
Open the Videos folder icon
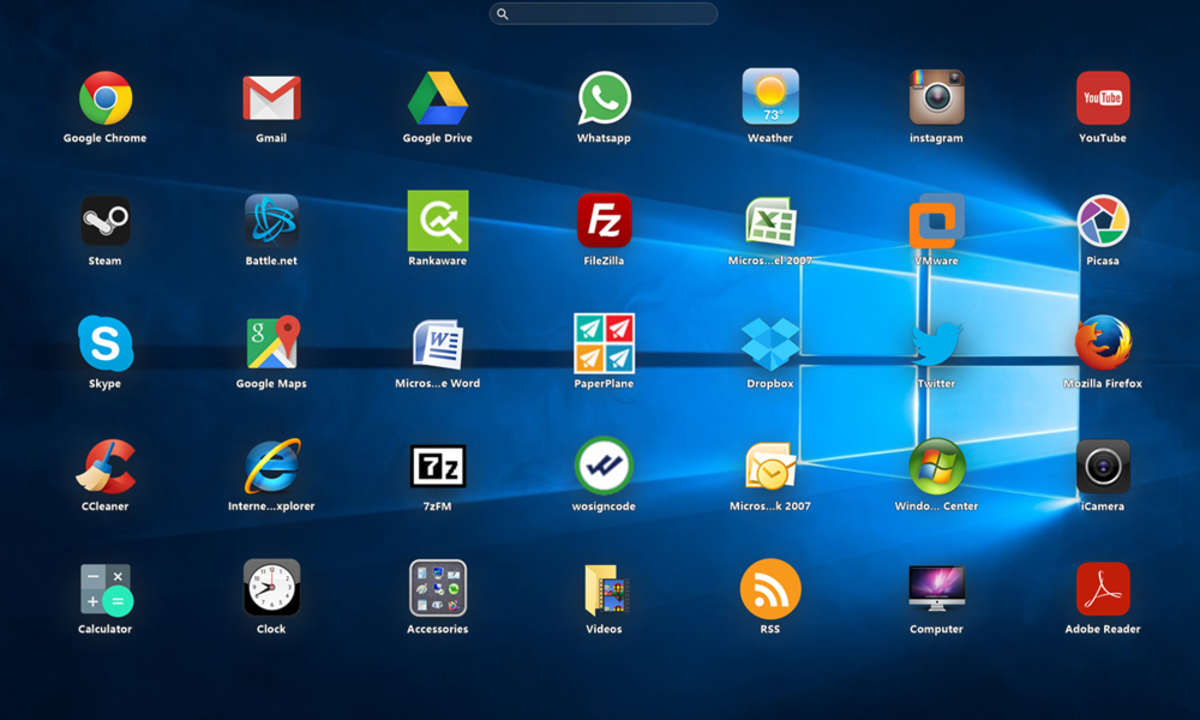tap(604, 589)
